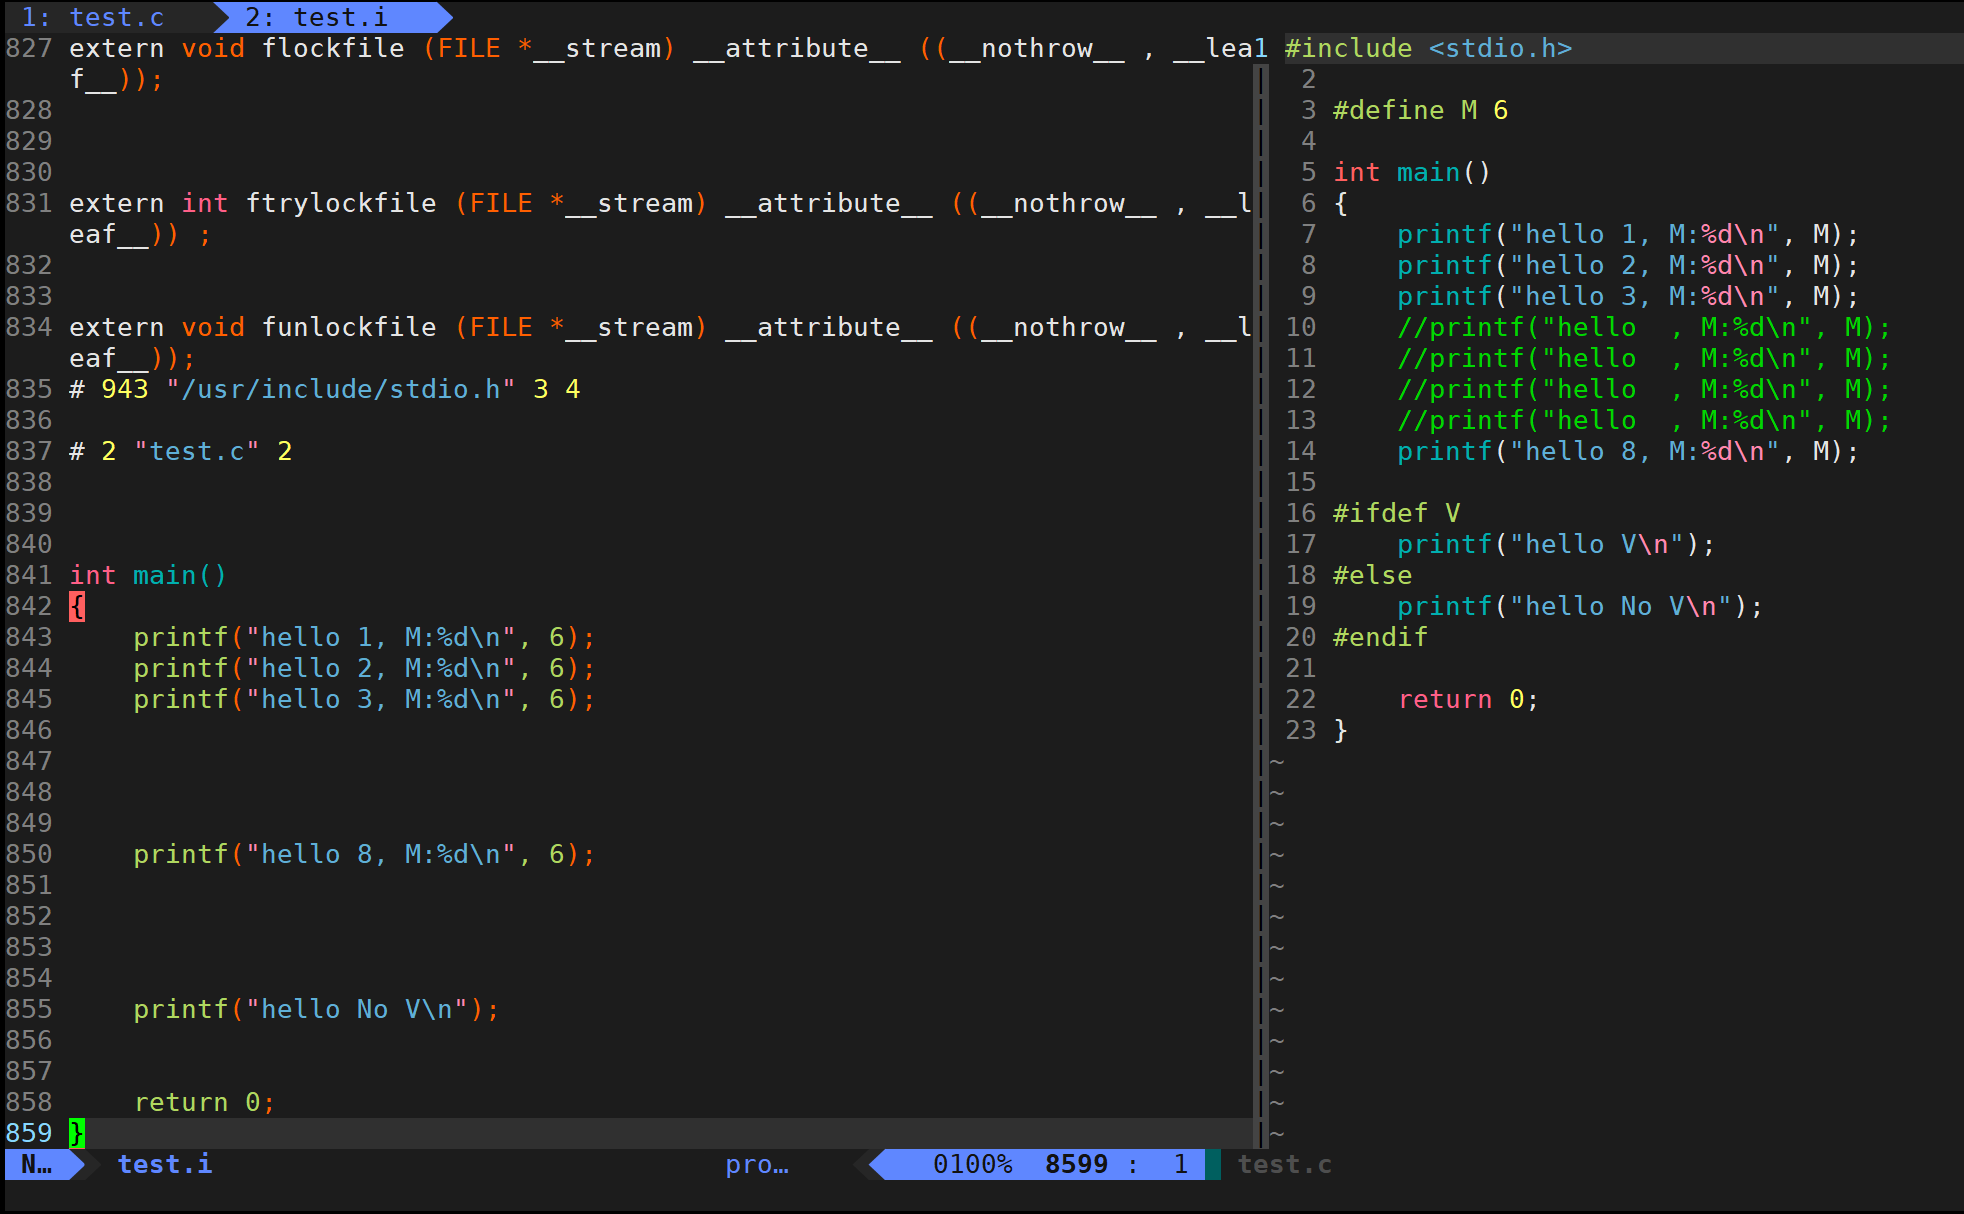The image size is (1964, 1214).
Task: Click test.i filename in the status bar
Action: point(165,1164)
